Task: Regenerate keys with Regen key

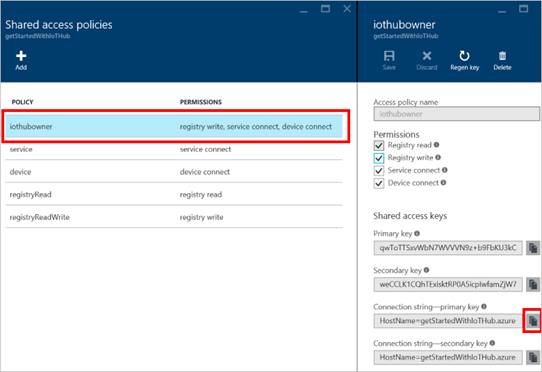Action: (465, 61)
